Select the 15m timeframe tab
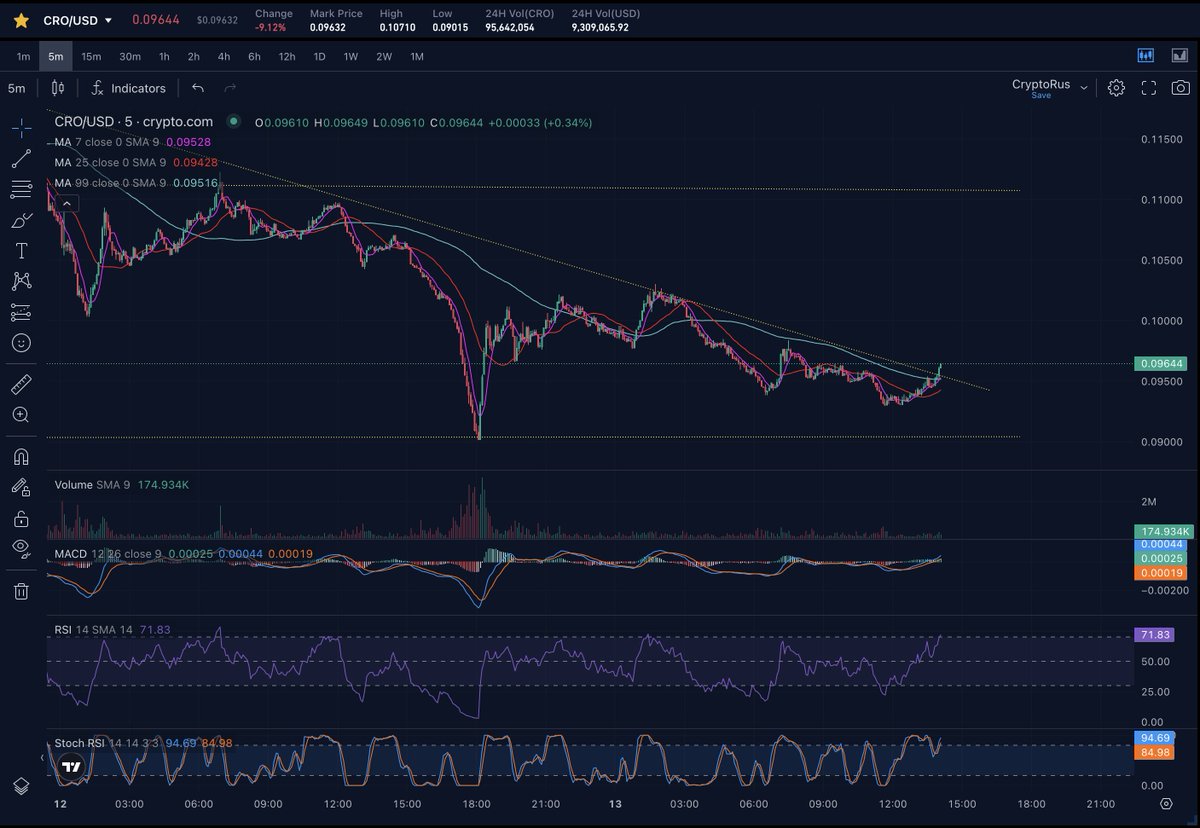Screen dimensions: 1200x828 (91, 57)
